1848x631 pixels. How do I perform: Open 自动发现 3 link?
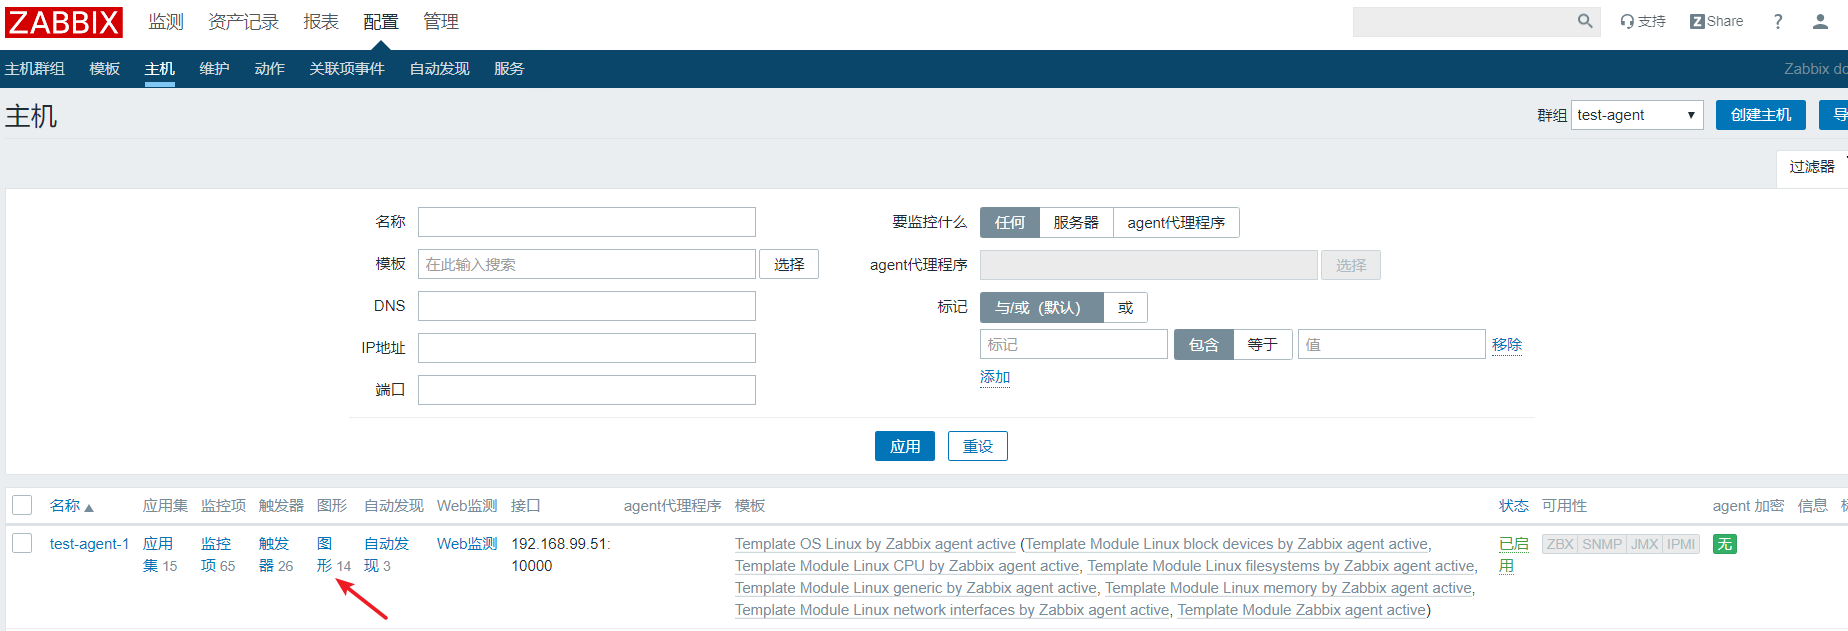pos(386,555)
